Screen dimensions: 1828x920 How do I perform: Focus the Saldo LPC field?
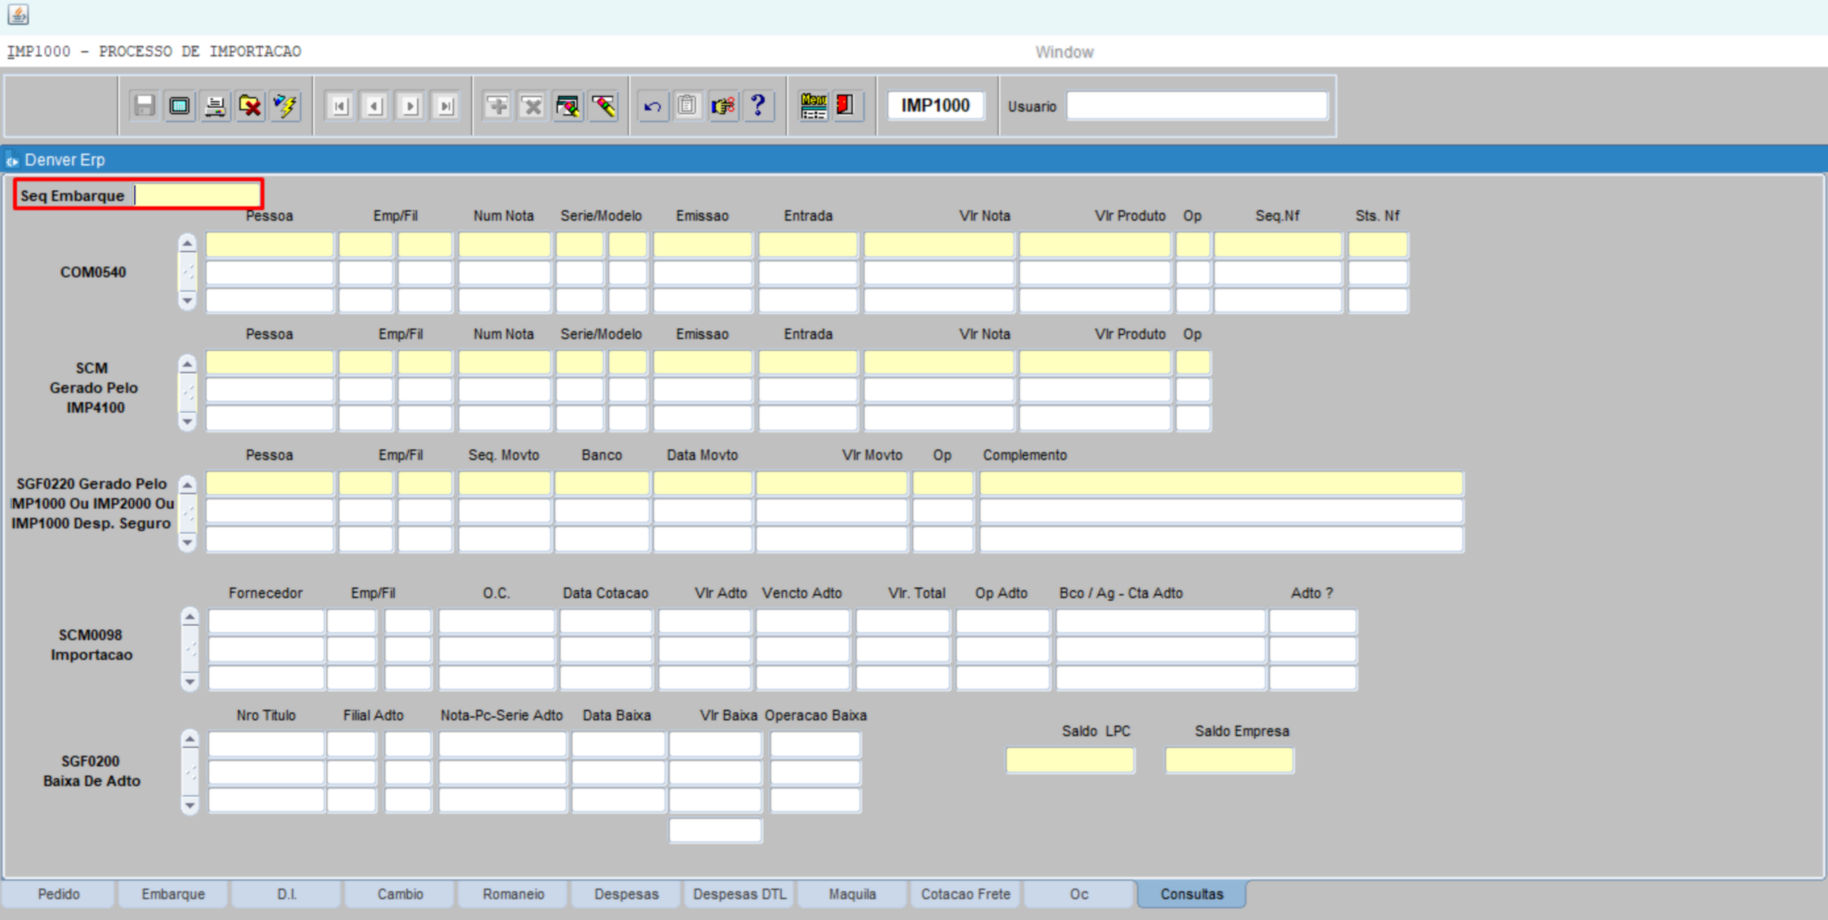tap(1070, 761)
